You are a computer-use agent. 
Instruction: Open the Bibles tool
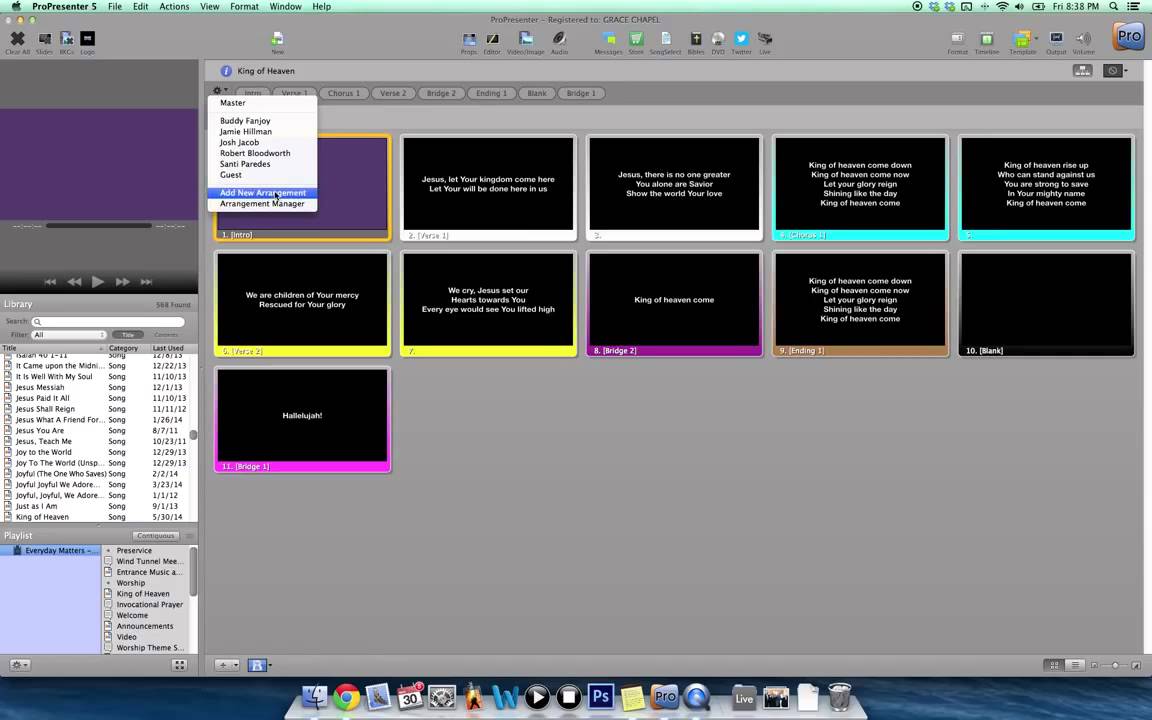(x=696, y=42)
